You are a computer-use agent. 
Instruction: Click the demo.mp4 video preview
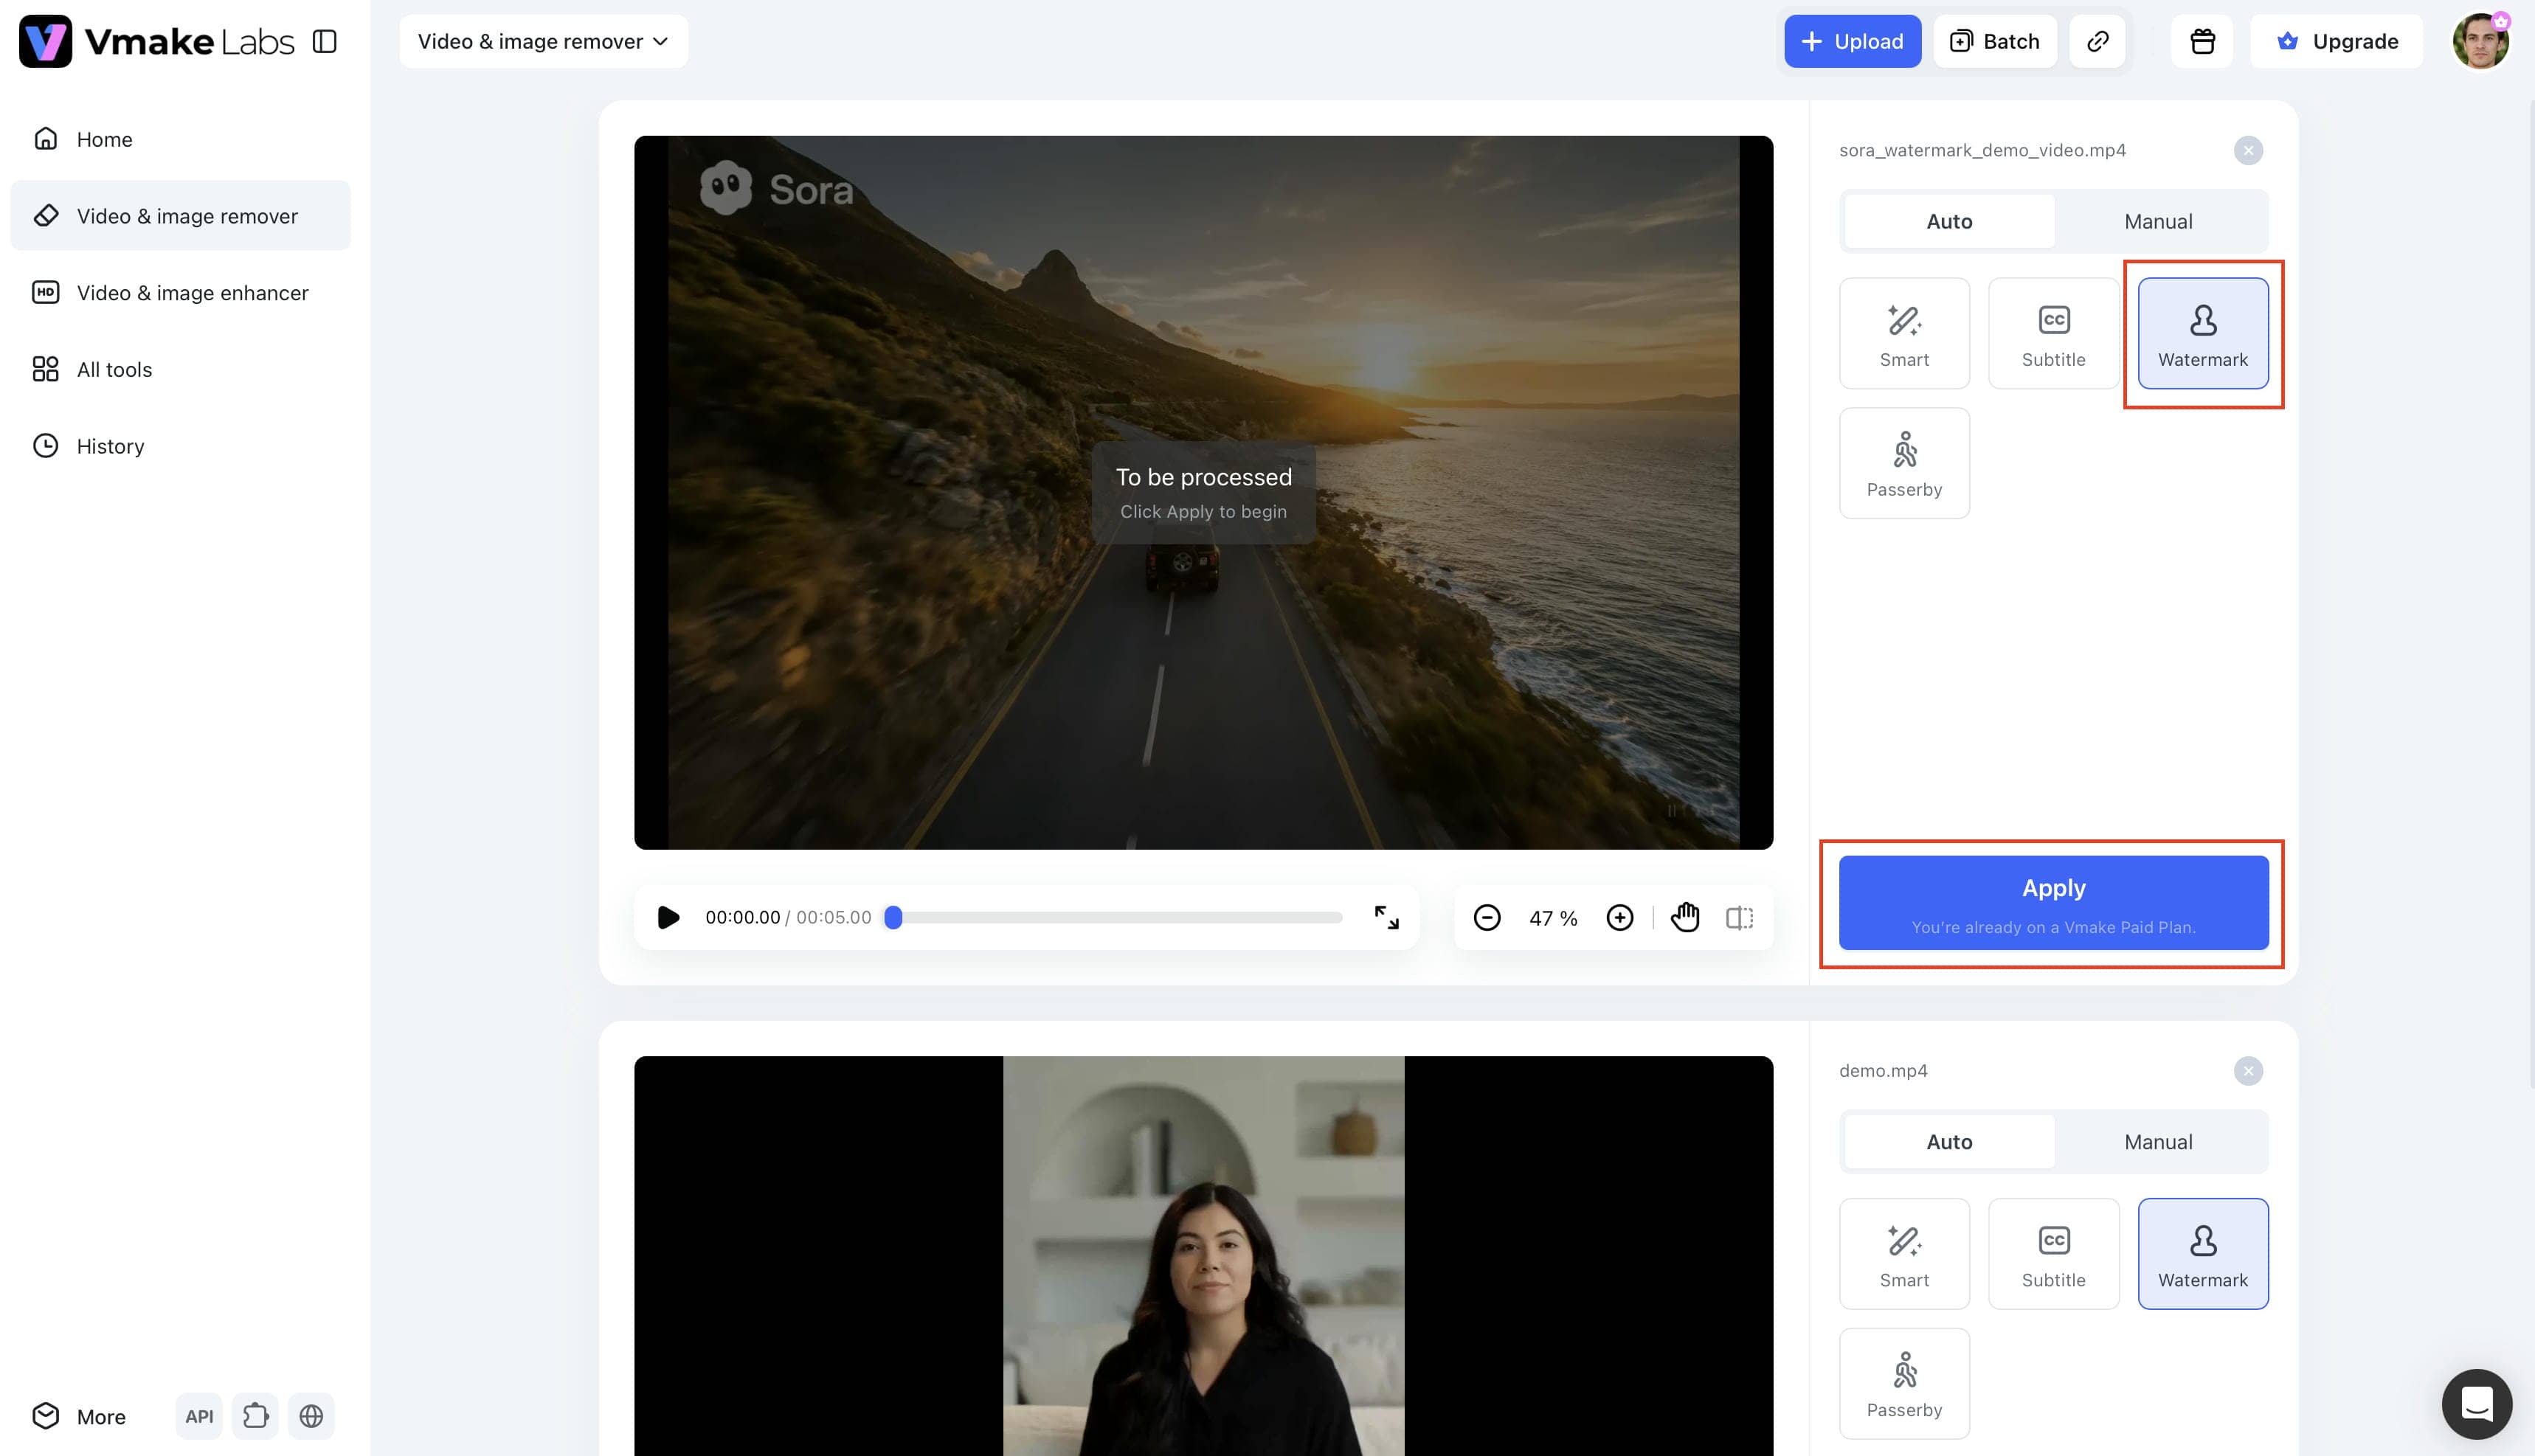(x=1203, y=1256)
